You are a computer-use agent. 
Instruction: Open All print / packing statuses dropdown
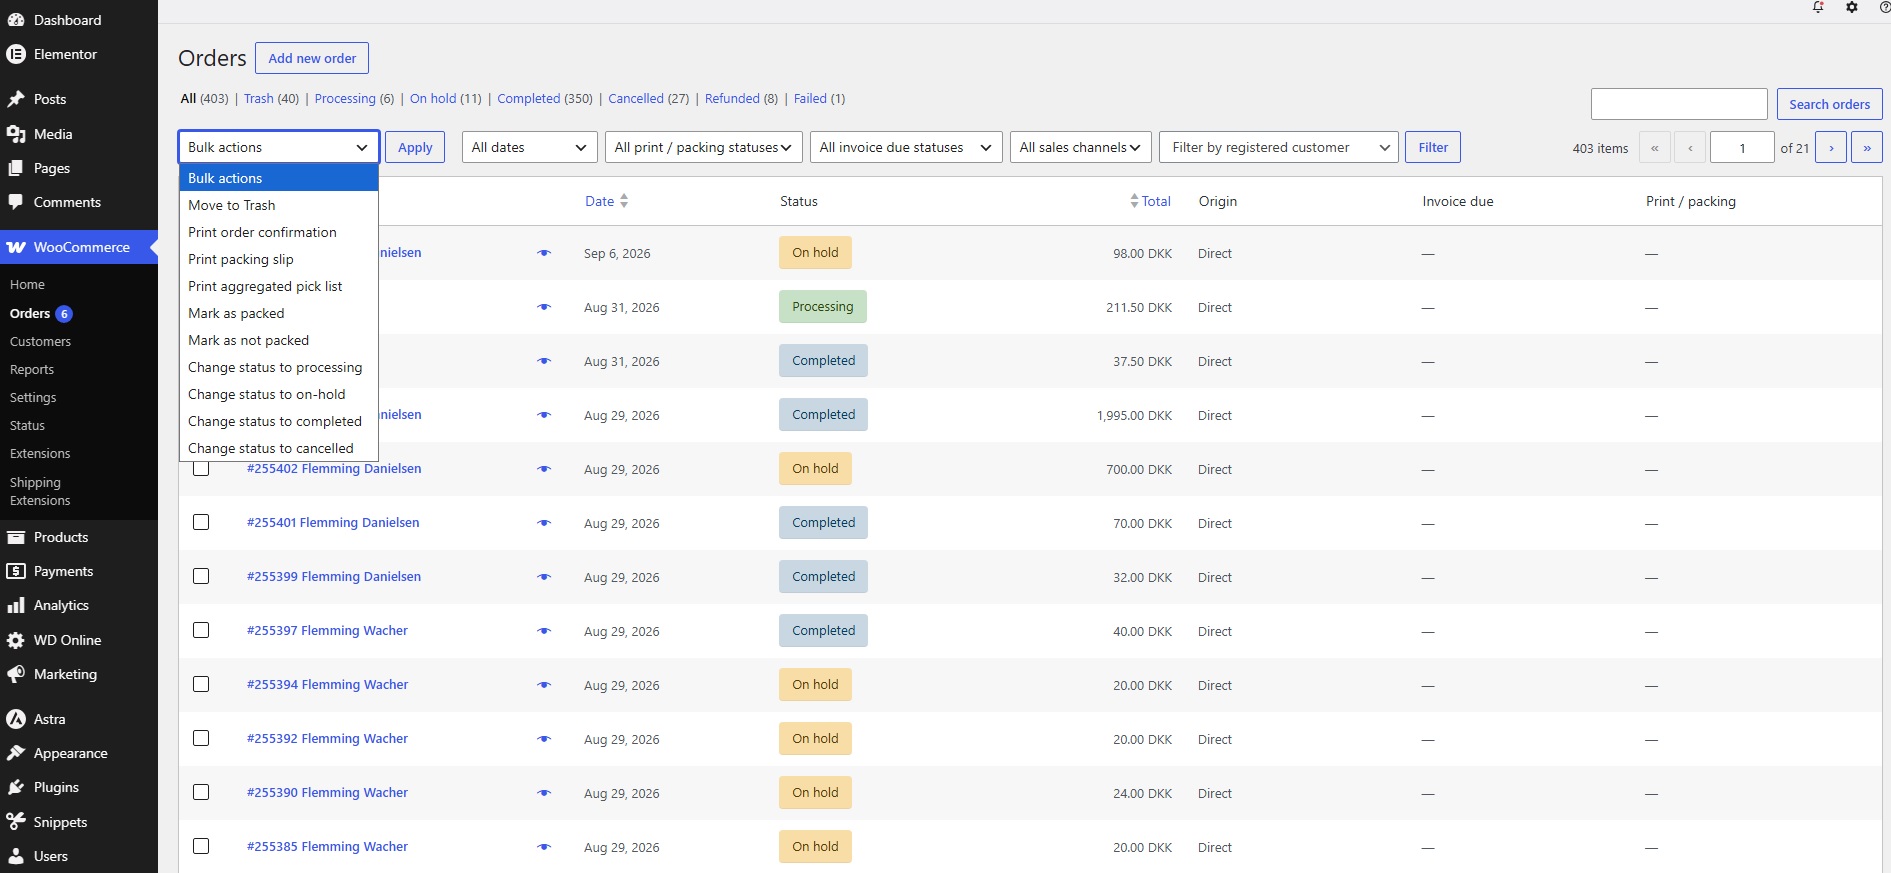(703, 147)
